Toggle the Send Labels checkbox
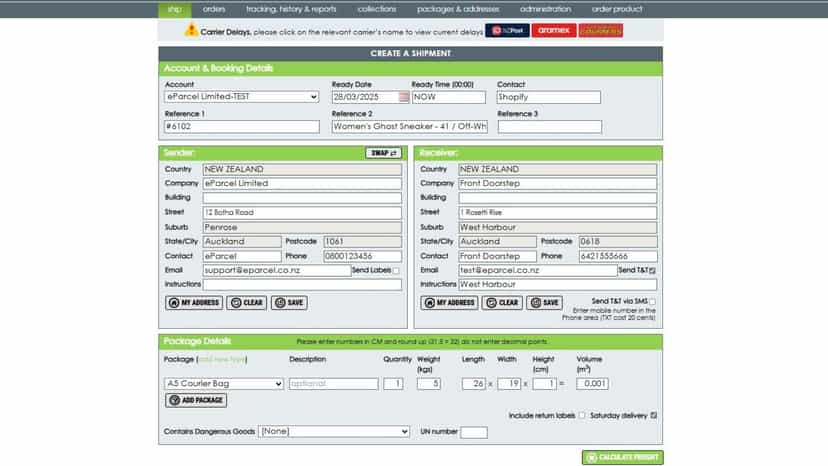 pos(396,271)
